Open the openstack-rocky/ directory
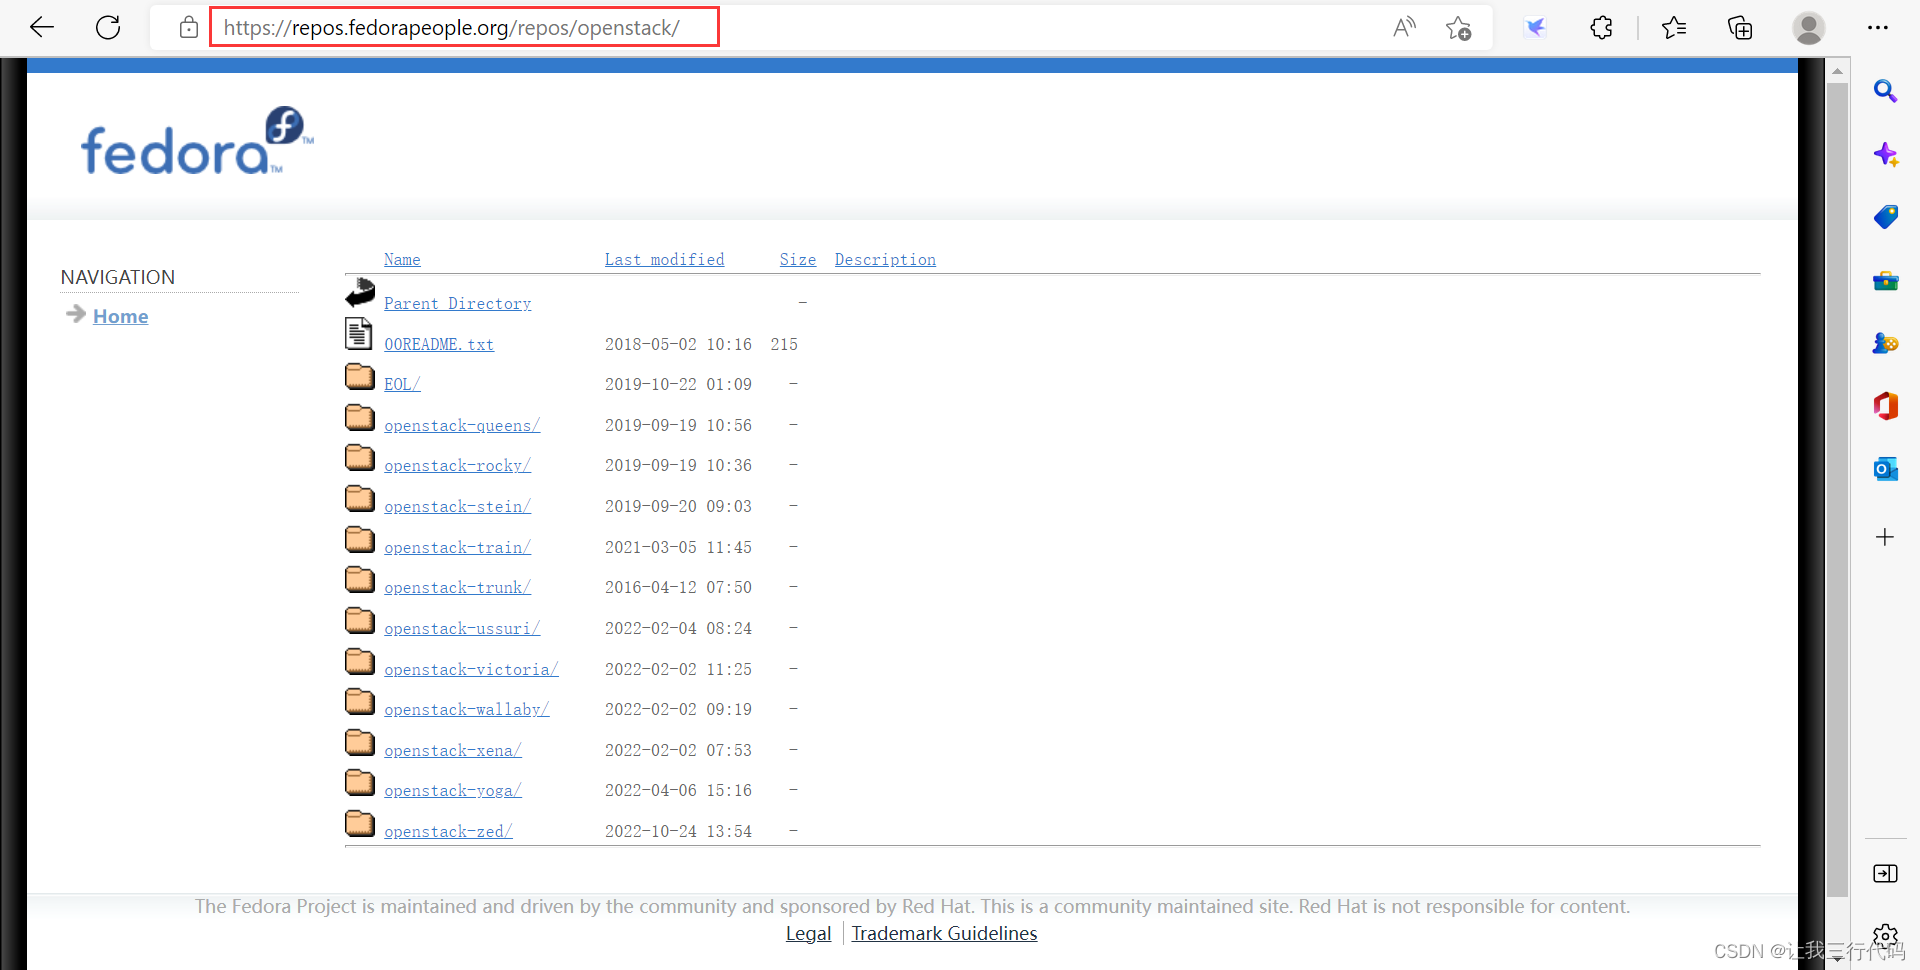Image resolution: width=1920 pixels, height=970 pixels. [457, 466]
